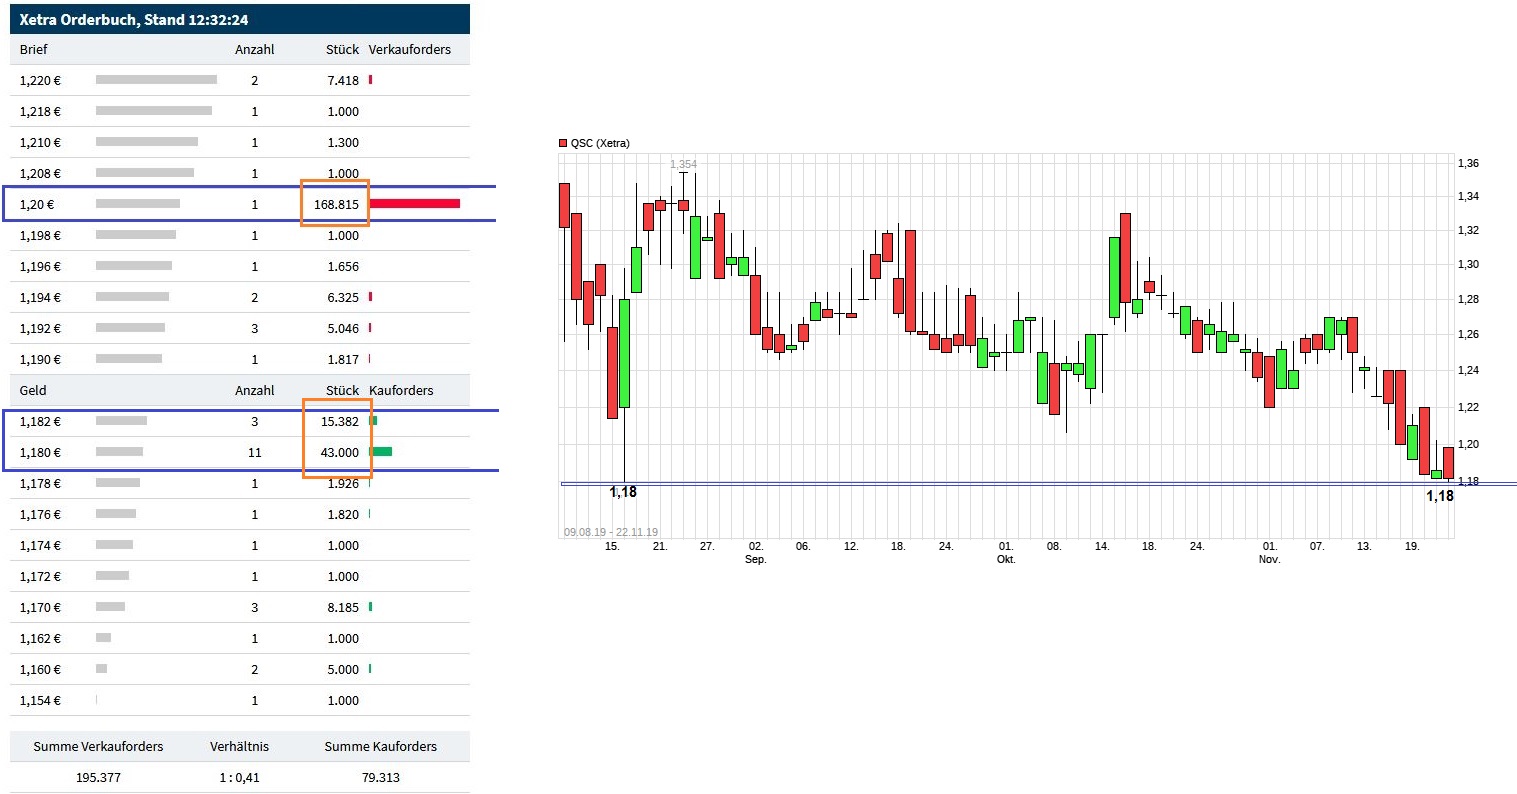This screenshot has height=794, width=1517.
Task: Click the 1,354 high marker on chart
Action: click(683, 164)
